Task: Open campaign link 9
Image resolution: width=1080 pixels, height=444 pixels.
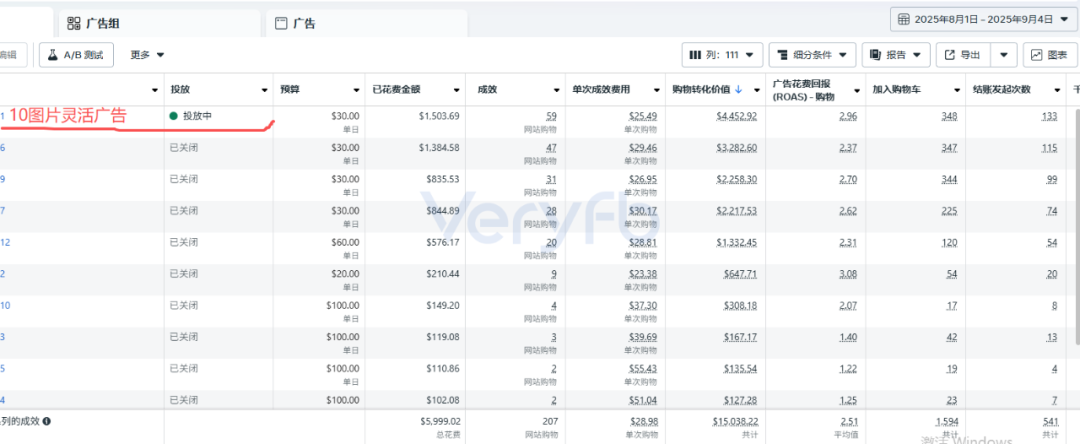Action: point(3,179)
